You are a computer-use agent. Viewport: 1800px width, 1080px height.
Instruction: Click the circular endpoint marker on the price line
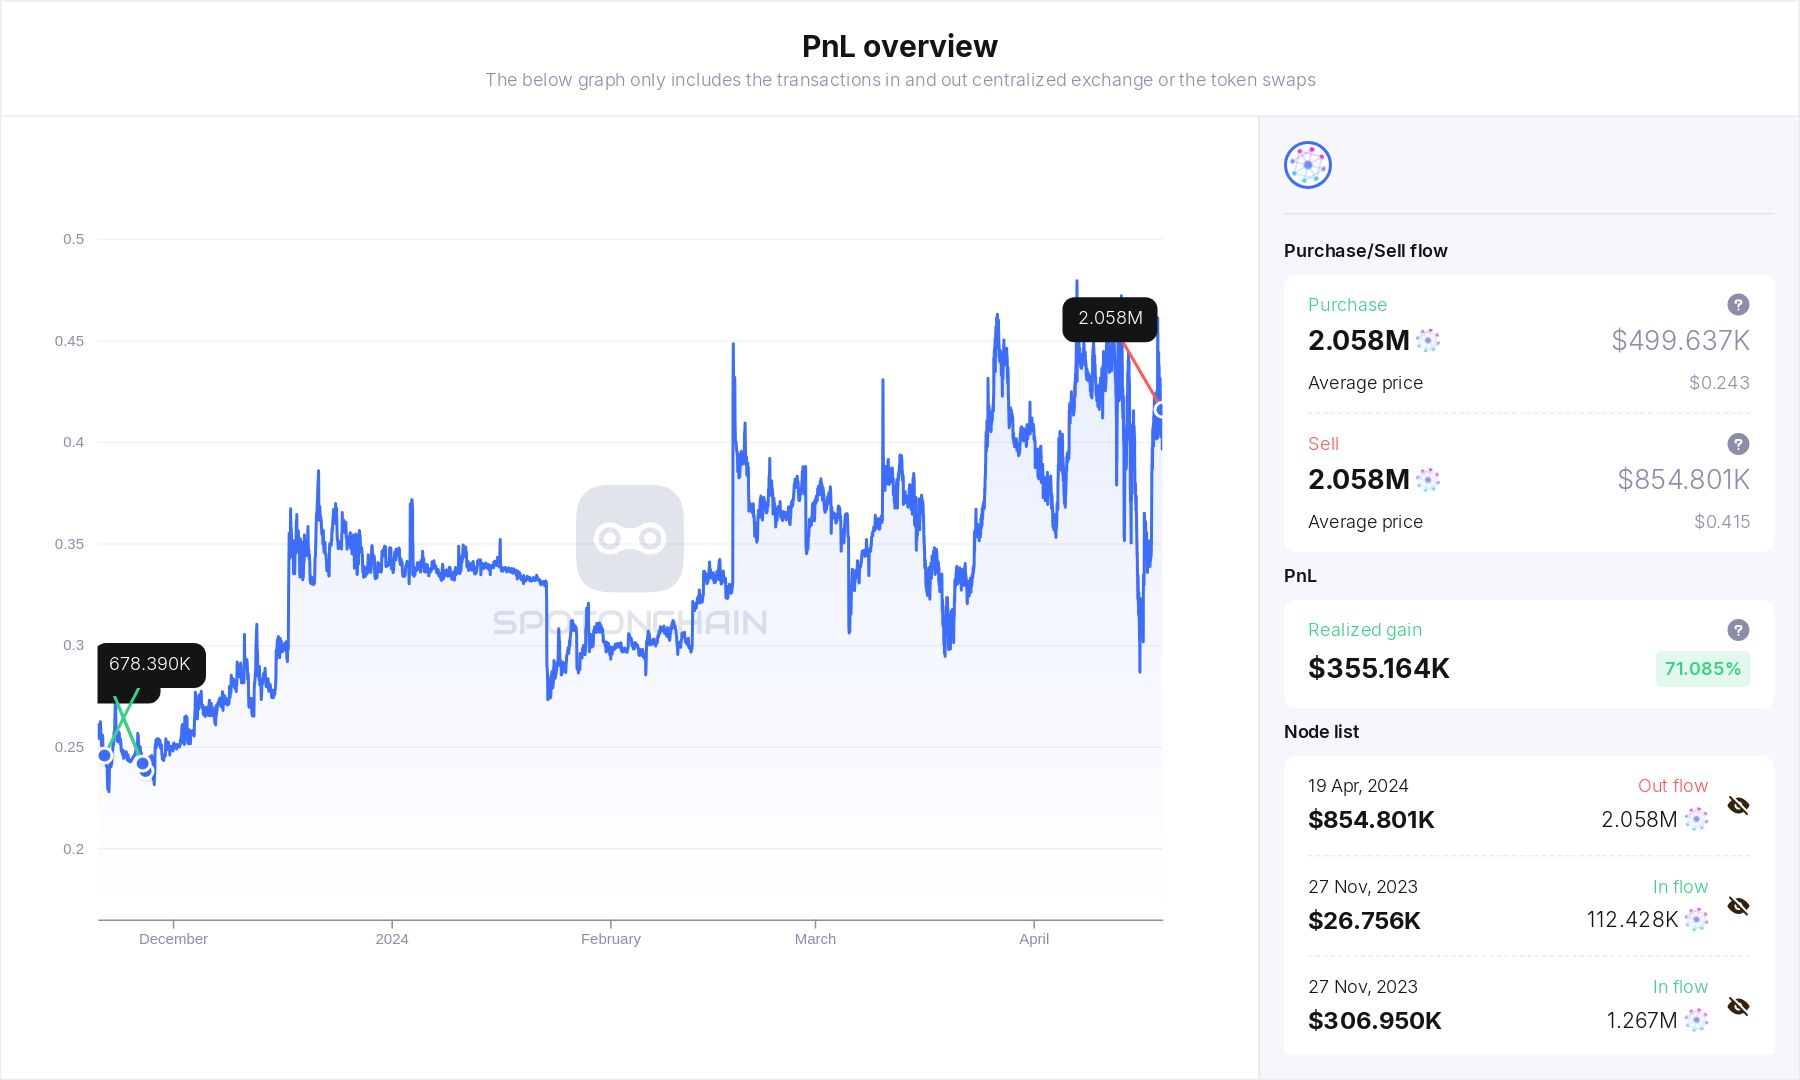coord(1160,408)
